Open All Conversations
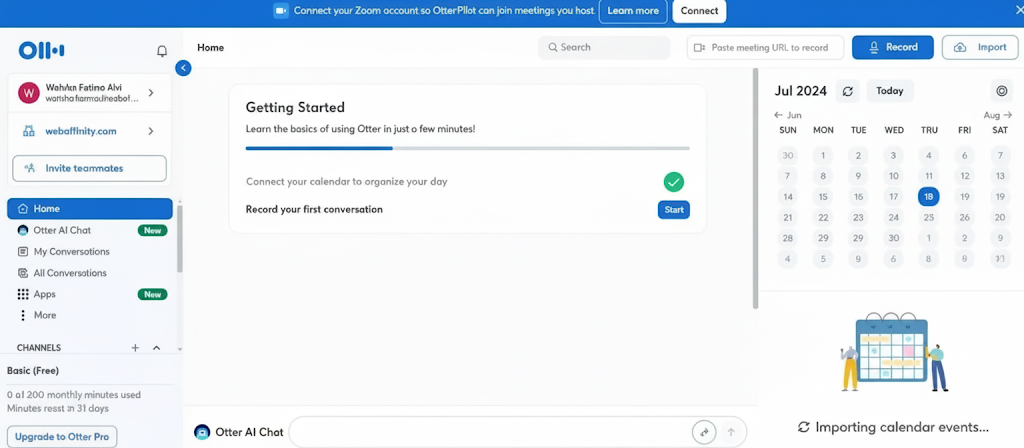Screen dimensions: 1024x448 (90, 273)
